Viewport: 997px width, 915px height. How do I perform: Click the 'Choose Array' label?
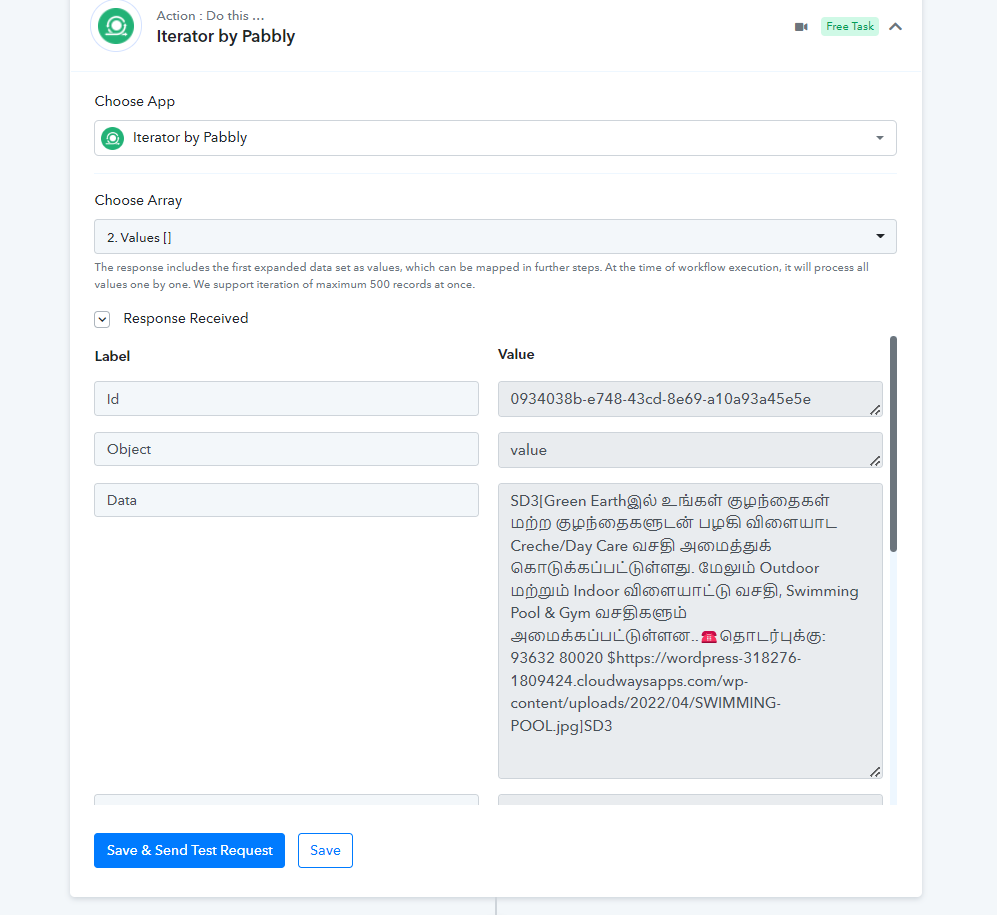(x=138, y=200)
